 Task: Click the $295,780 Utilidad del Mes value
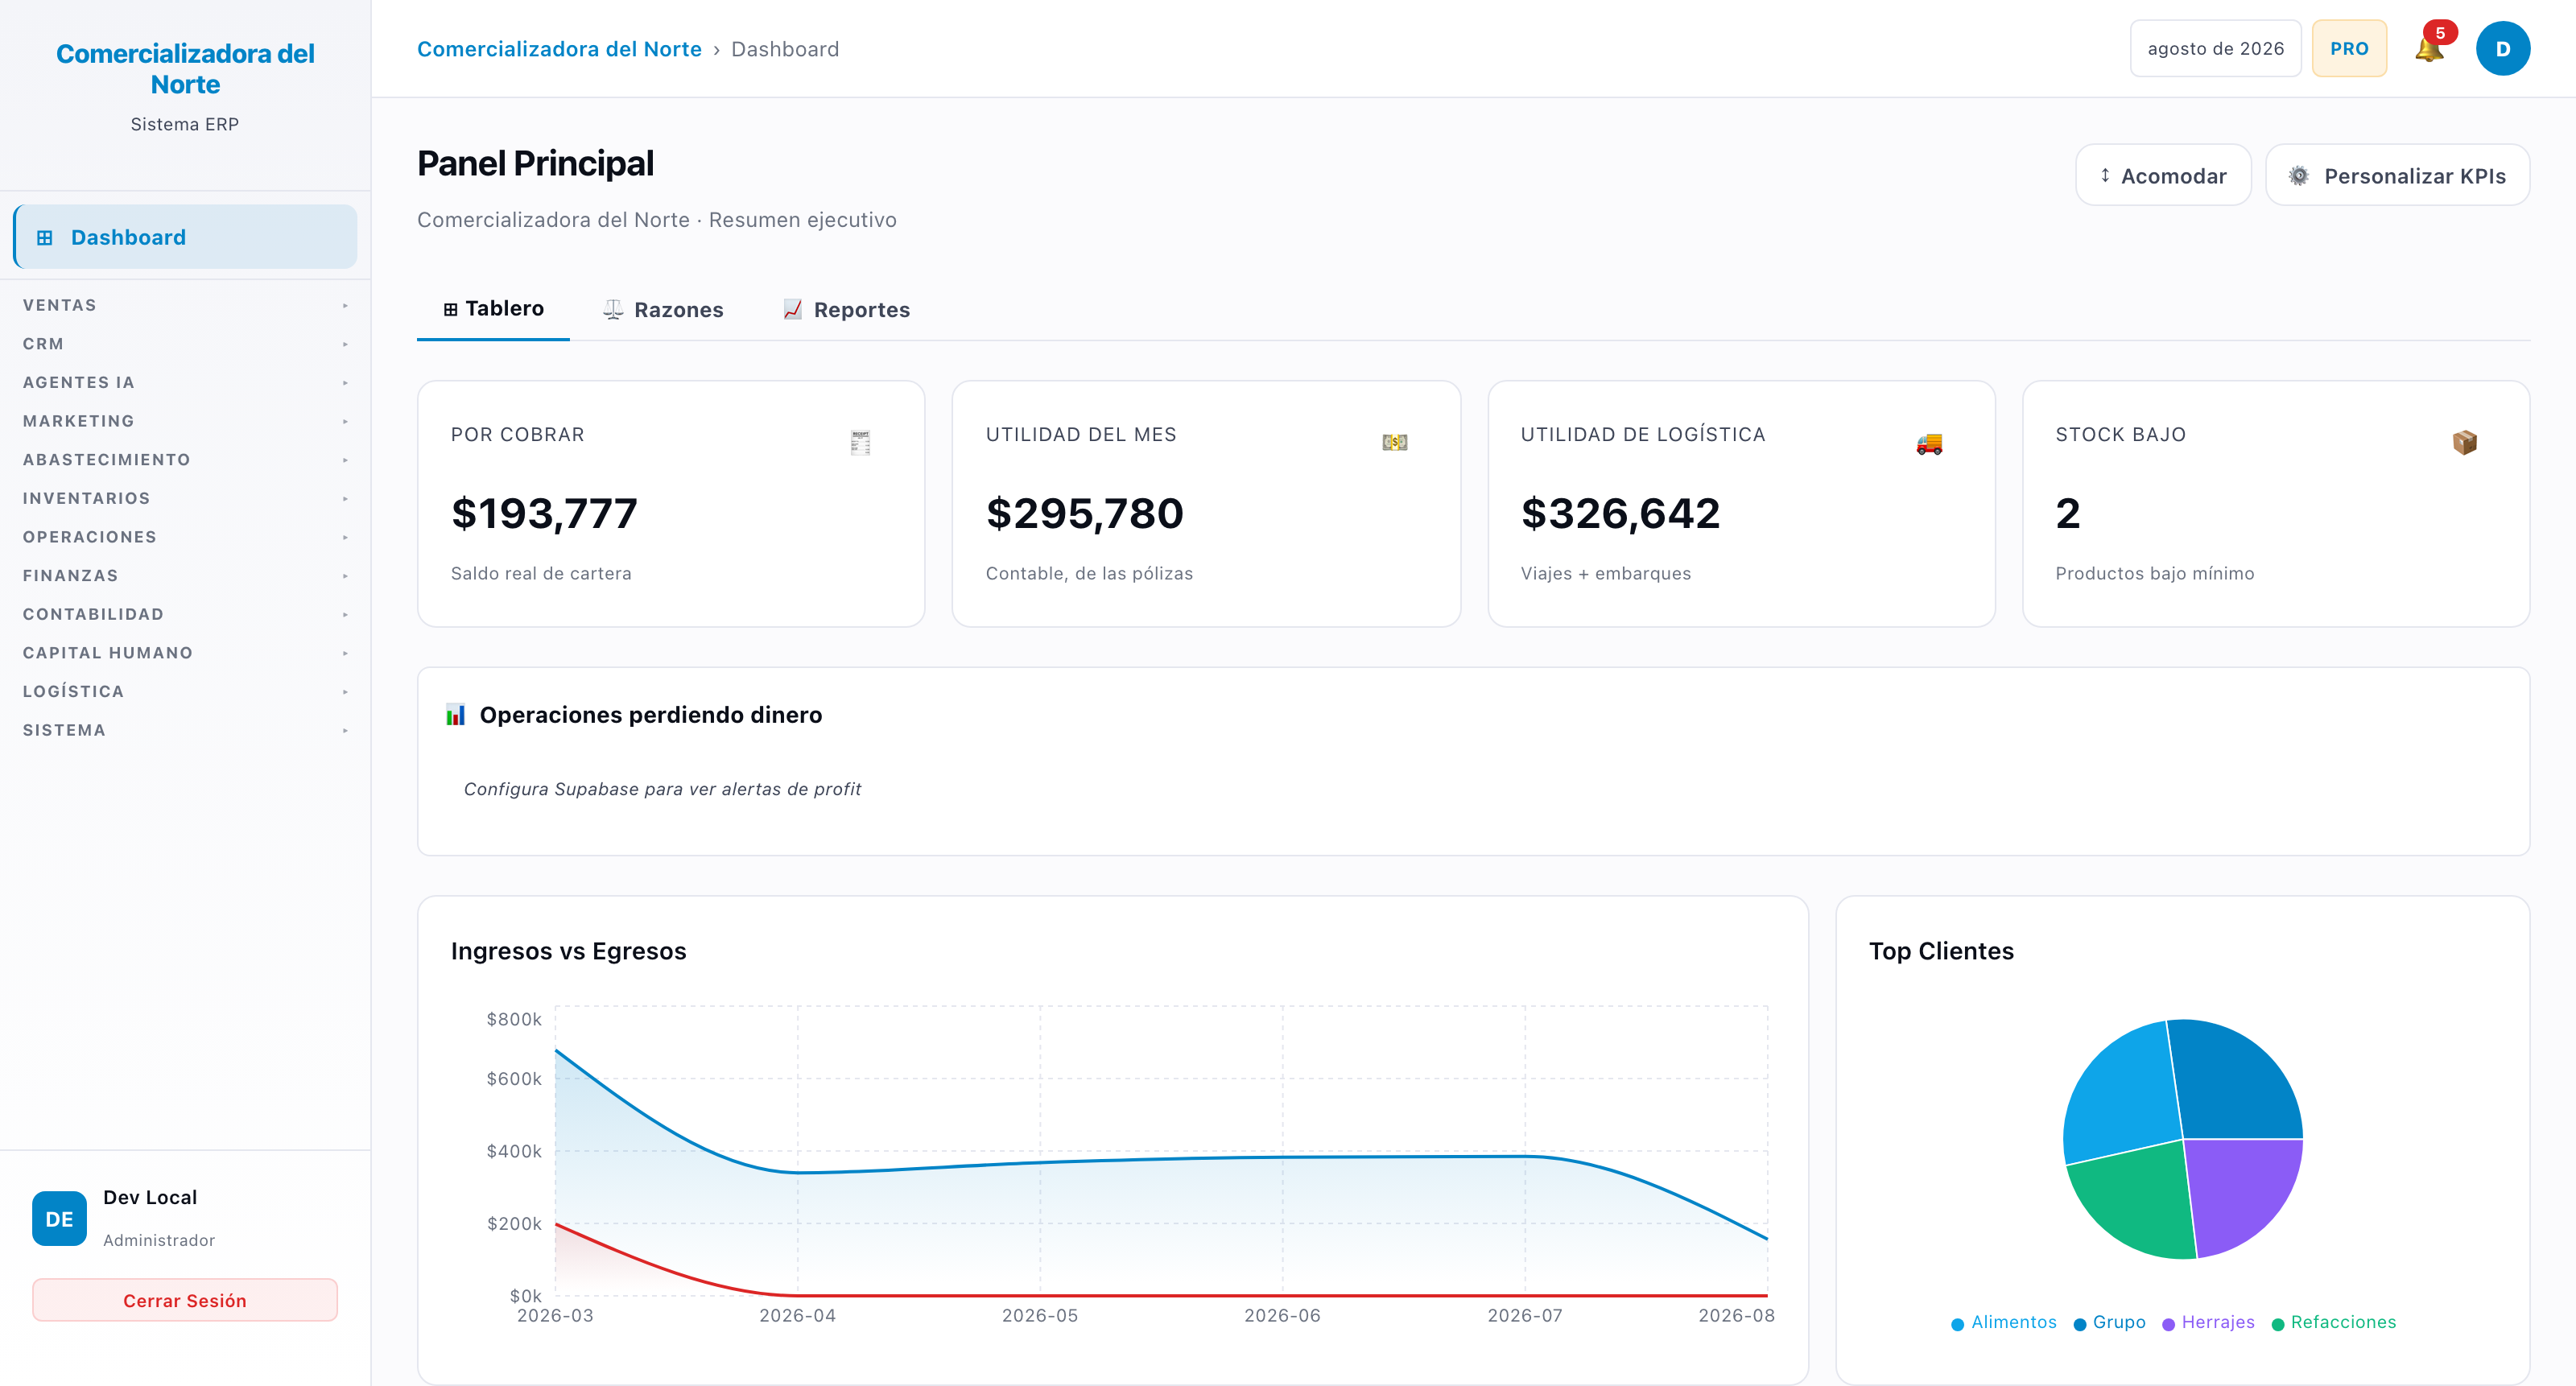click(1084, 514)
